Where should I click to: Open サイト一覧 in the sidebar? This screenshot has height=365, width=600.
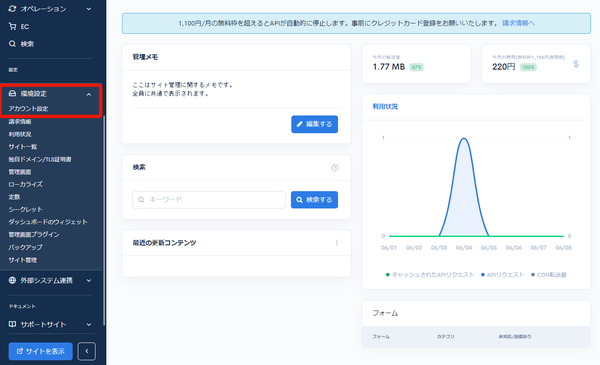23,147
